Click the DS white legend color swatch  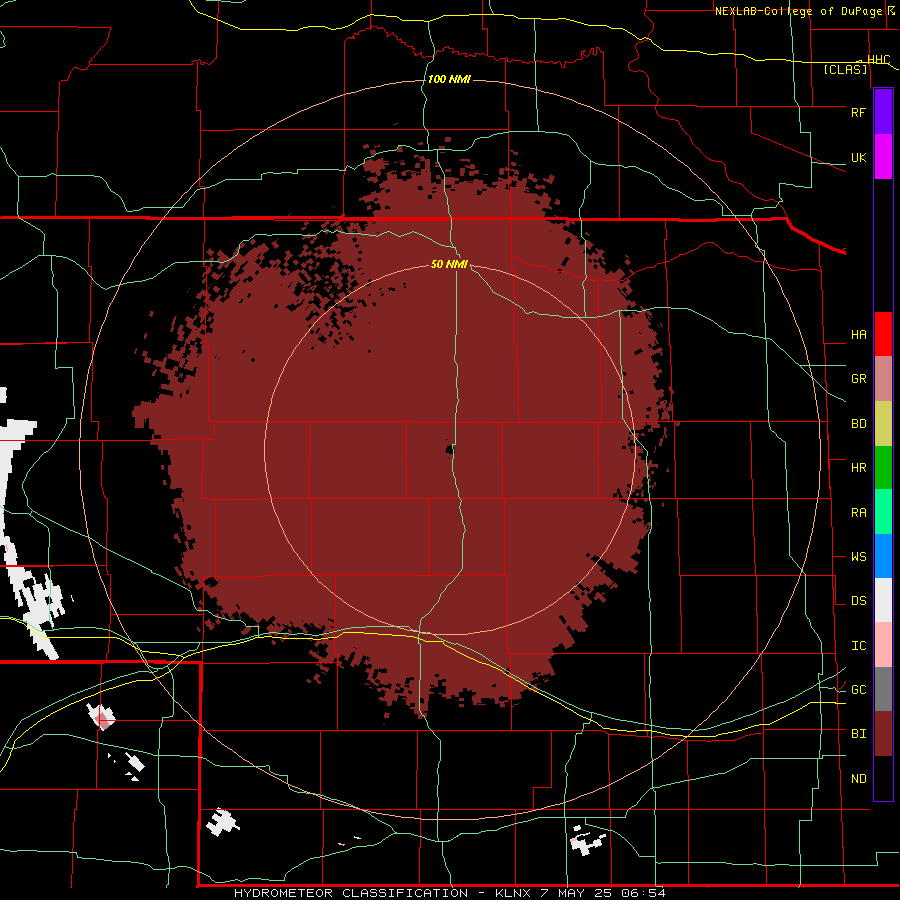(883, 600)
